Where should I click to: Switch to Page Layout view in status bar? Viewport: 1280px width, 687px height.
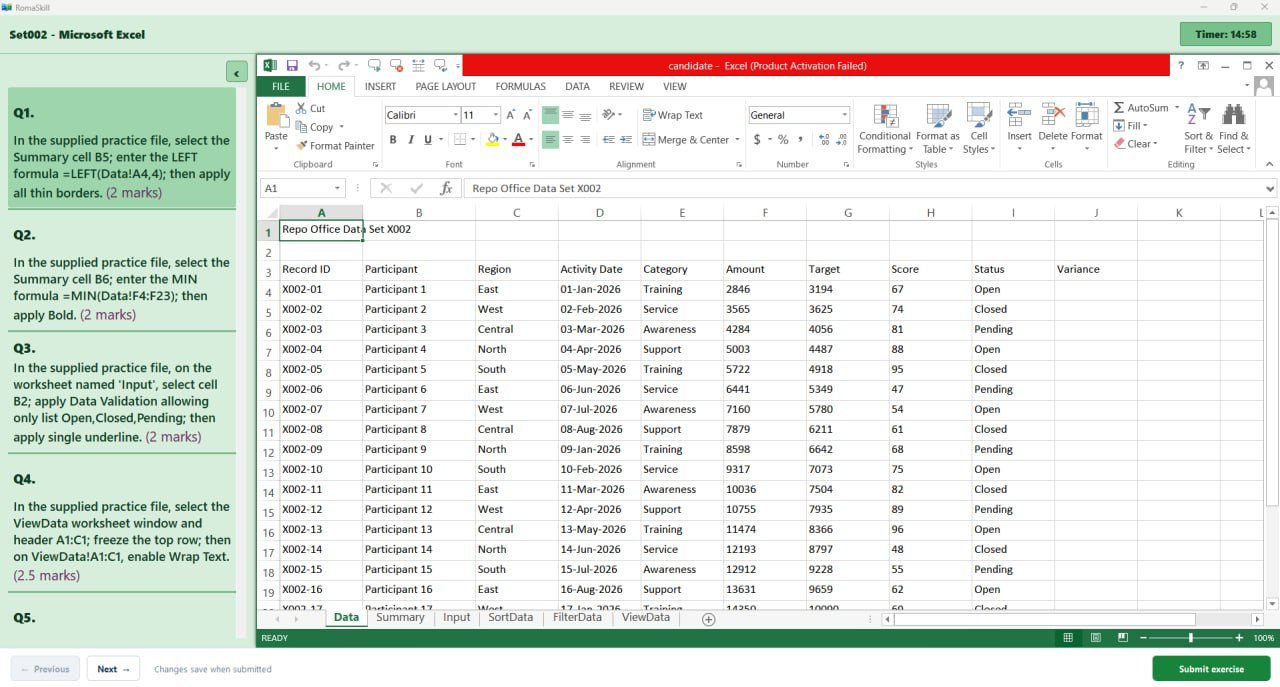coord(1096,638)
